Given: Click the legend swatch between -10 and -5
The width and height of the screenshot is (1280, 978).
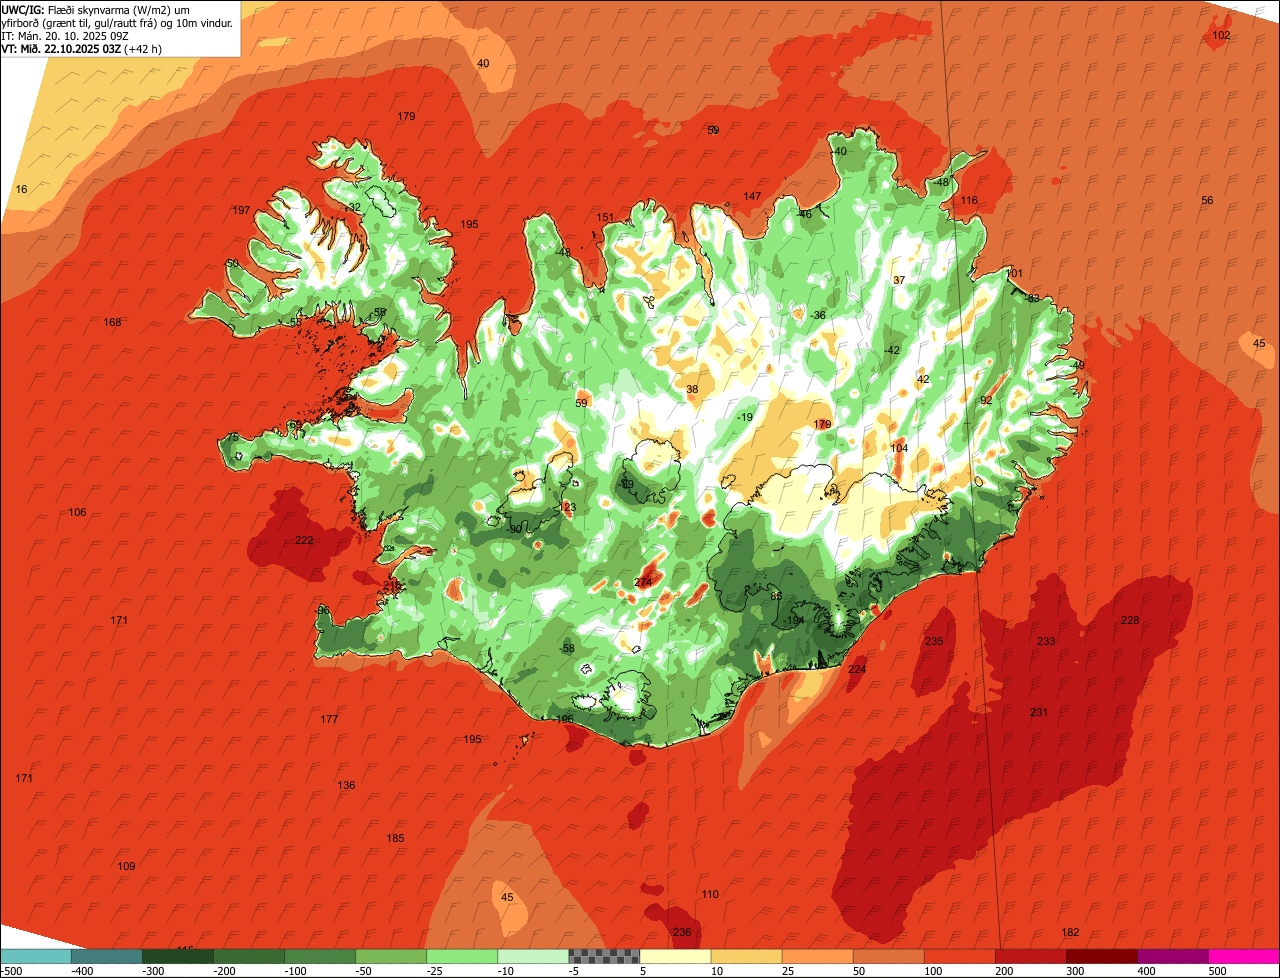Looking at the screenshot, I should click(x=533, y=956).
